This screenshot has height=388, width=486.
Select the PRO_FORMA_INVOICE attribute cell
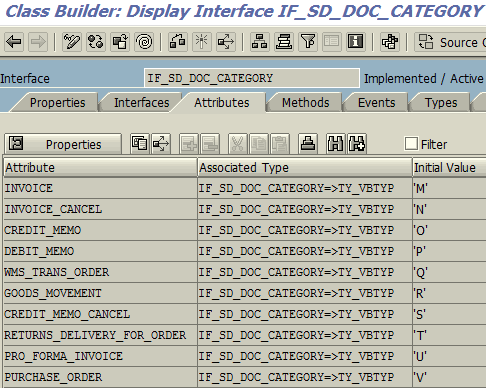click(x=100, y=356)
